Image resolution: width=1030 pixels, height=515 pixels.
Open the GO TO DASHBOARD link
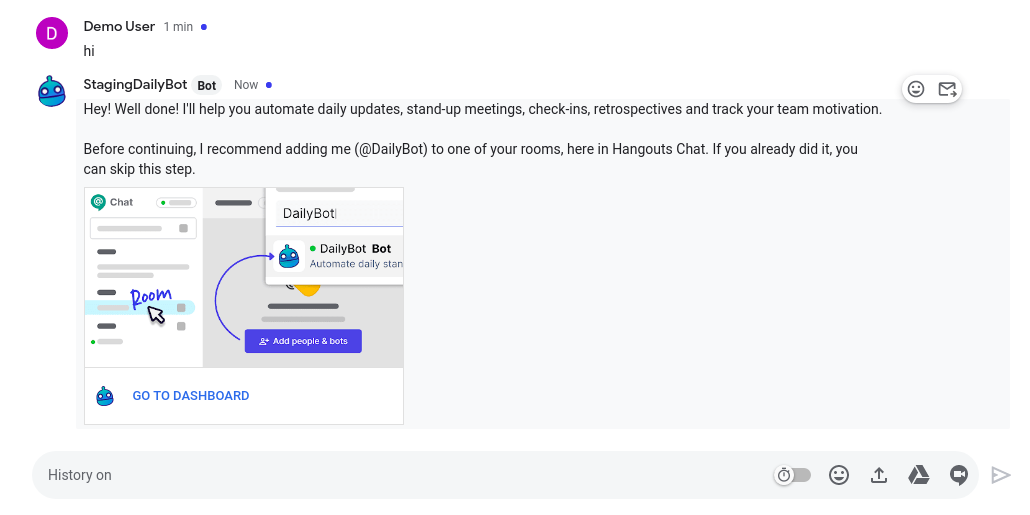[190, 395]
